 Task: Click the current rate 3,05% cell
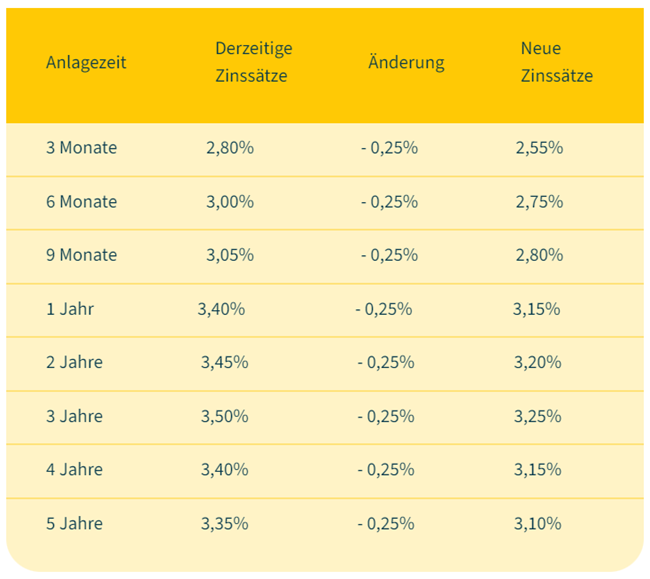[230, 255]
